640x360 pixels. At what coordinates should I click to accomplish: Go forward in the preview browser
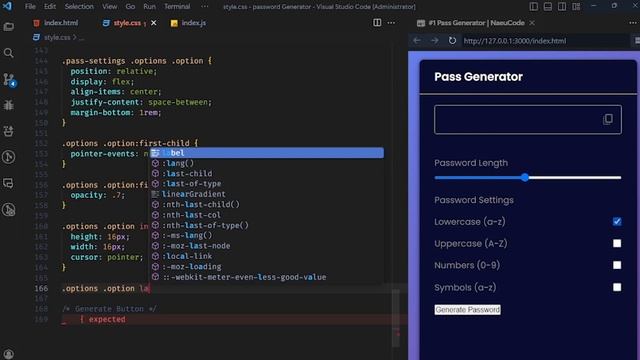pos(435,41)
